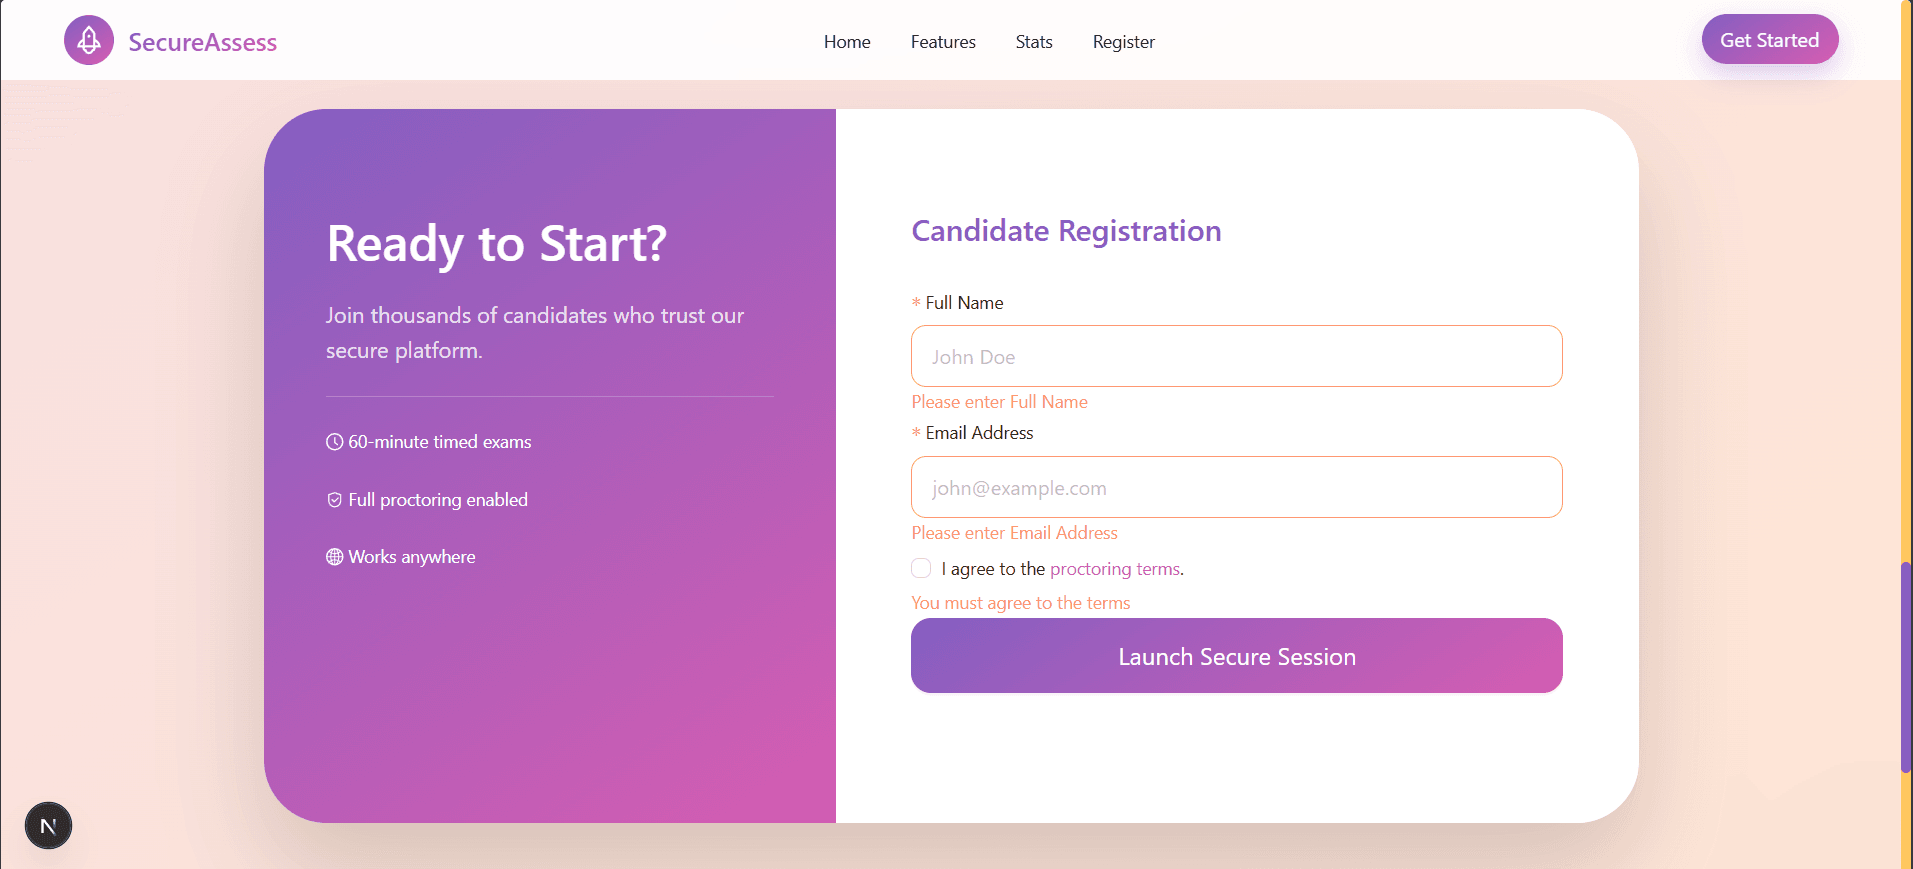Check the agree to proctoring terms box
Viewport: 1913px width, 869px height.
921,568
